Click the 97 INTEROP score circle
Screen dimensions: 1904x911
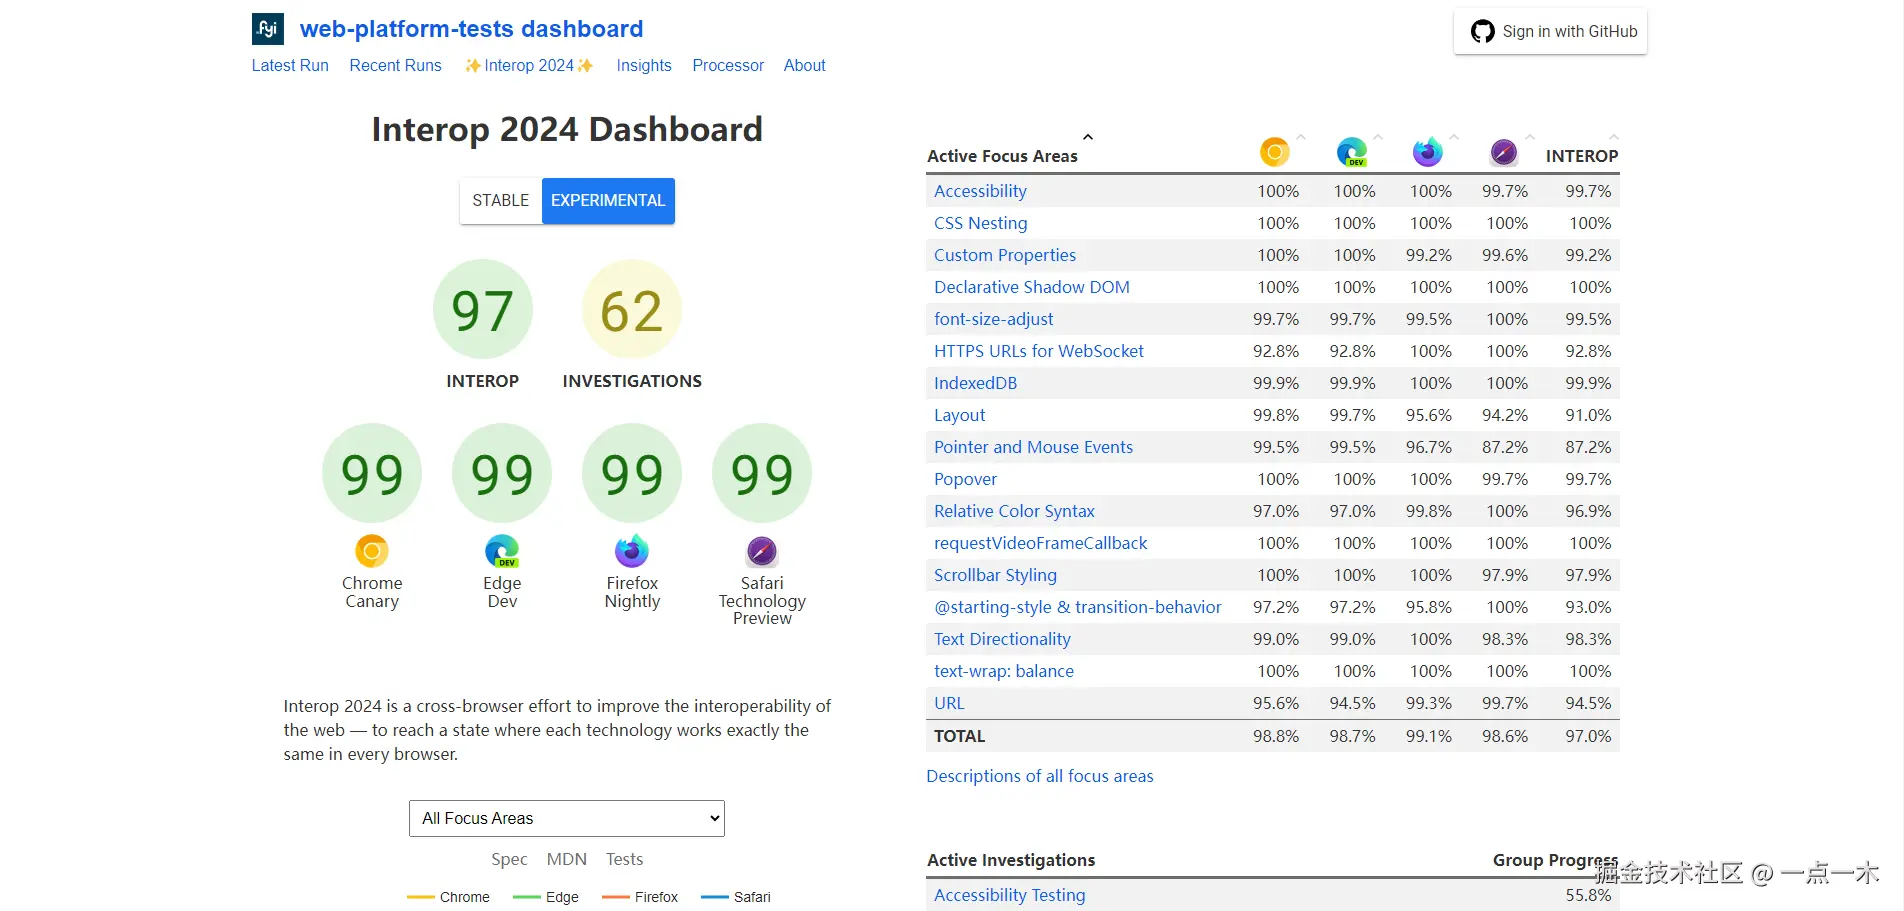pyautogui.click(x=483, y=309)
